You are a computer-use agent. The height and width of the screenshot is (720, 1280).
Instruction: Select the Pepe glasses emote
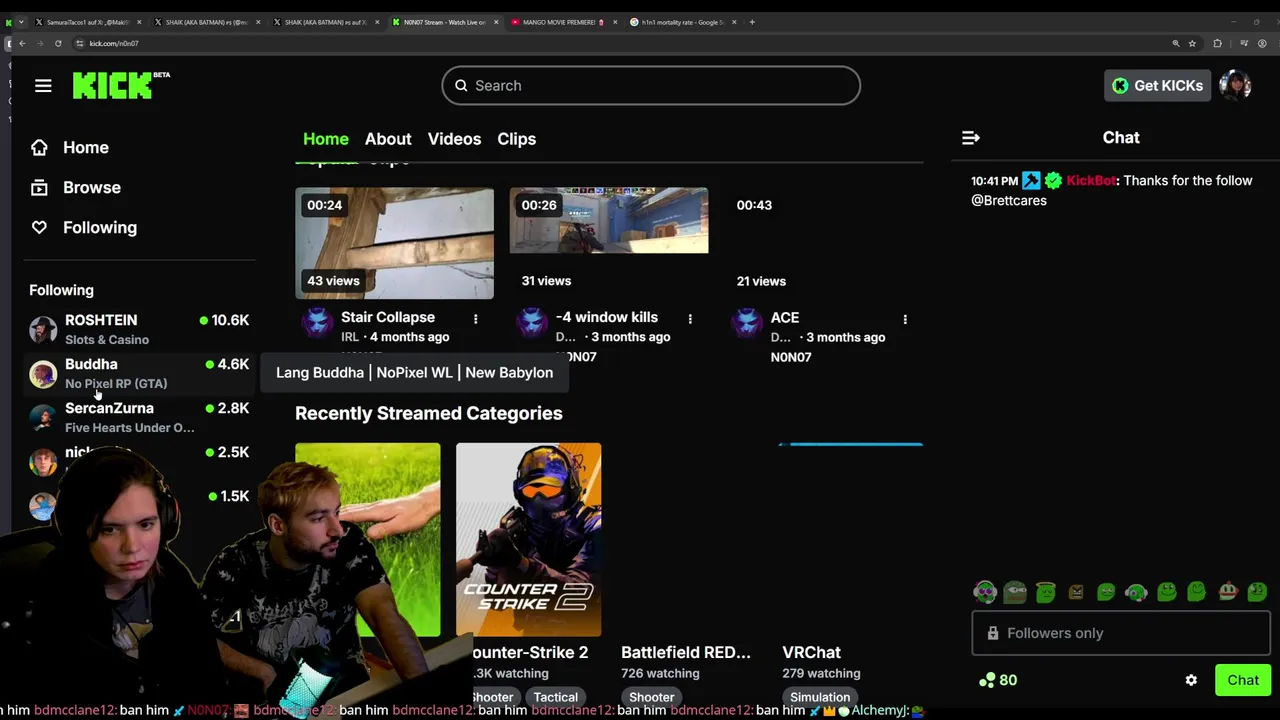pos(1015,592)
